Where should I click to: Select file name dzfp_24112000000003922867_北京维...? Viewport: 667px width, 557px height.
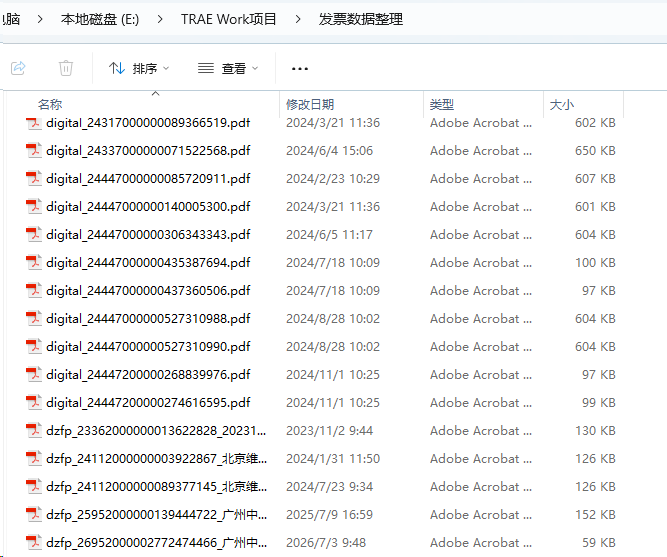coord(156,459)
